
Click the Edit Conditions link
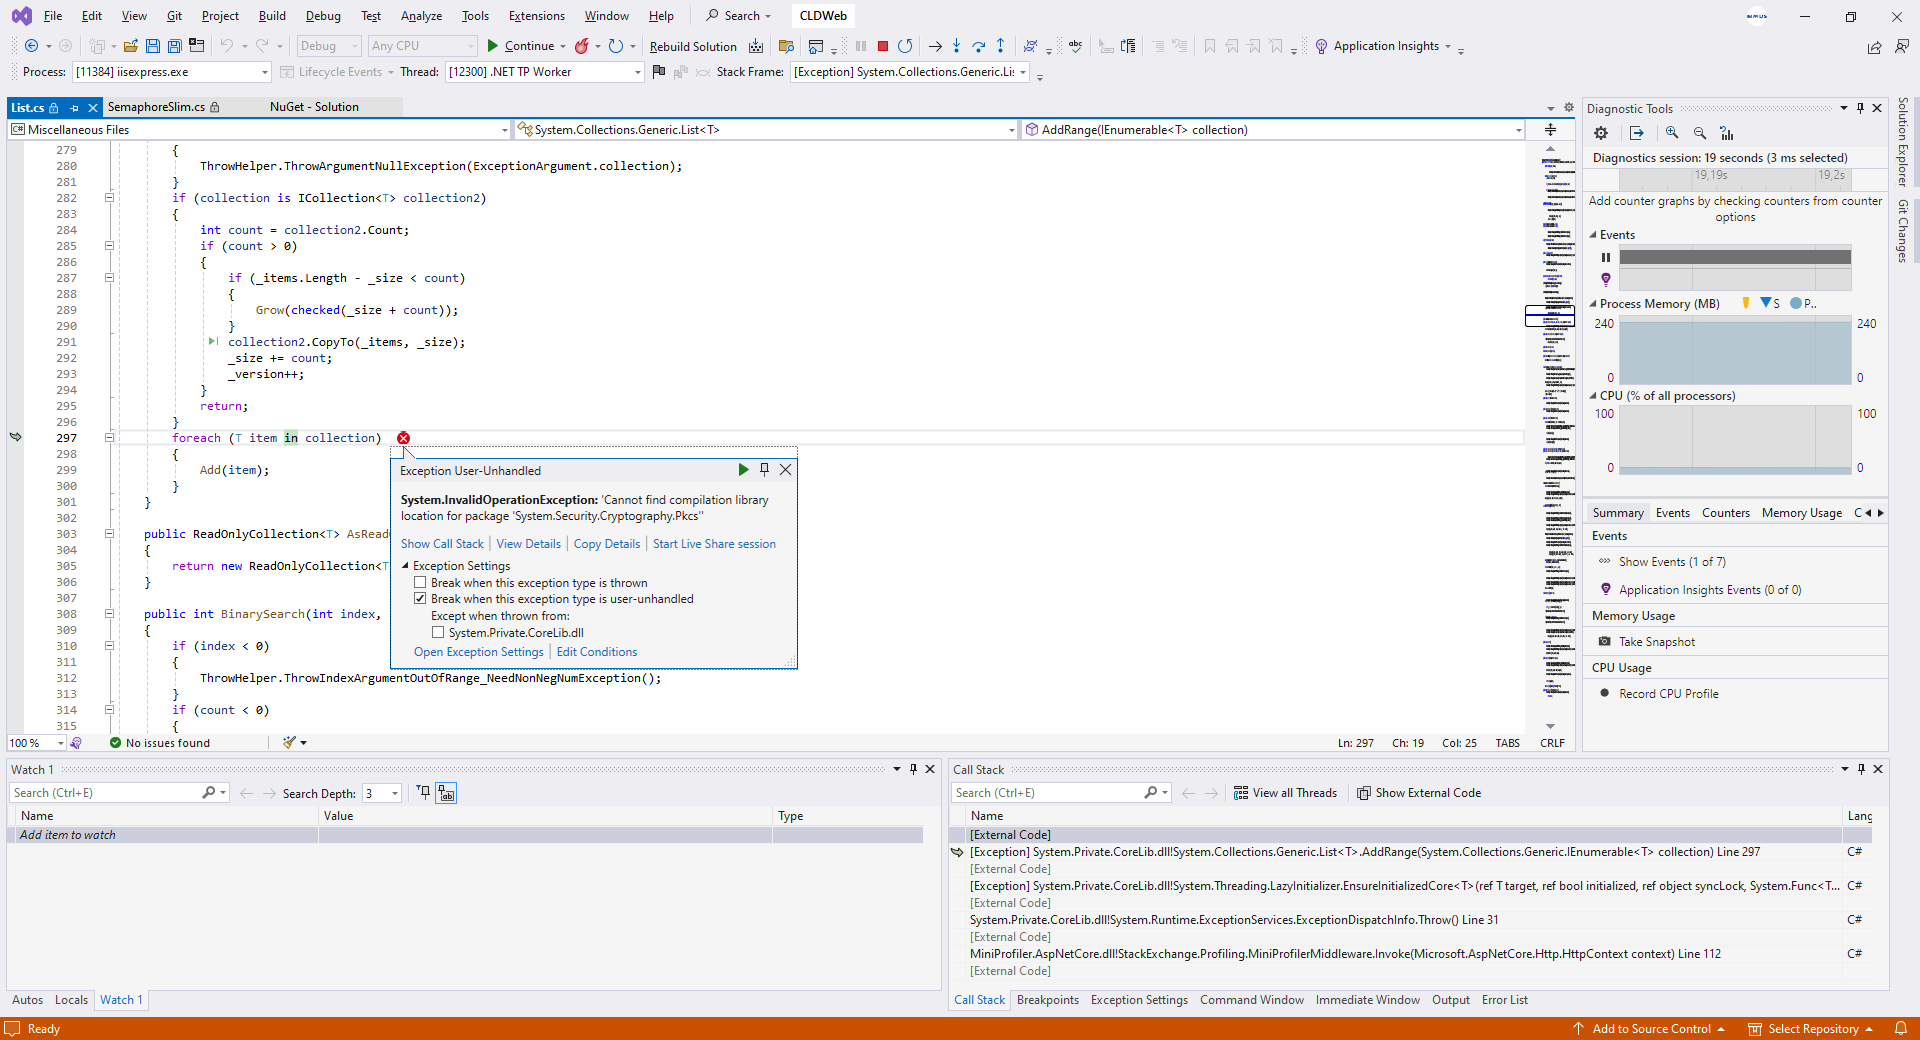point(597,652)
